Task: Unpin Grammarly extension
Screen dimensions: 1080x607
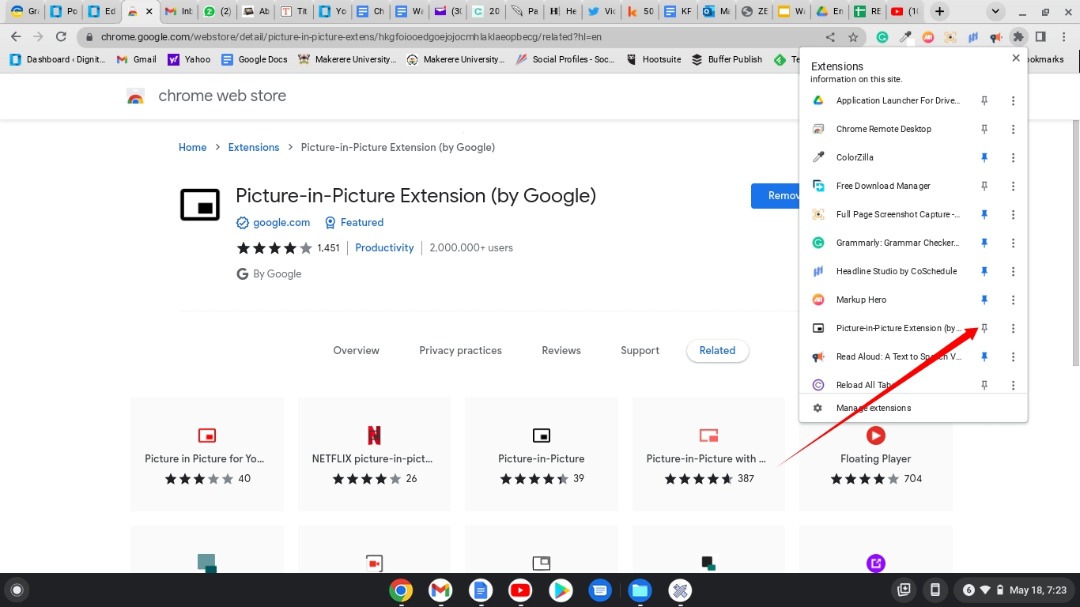Action: [984, 243]
